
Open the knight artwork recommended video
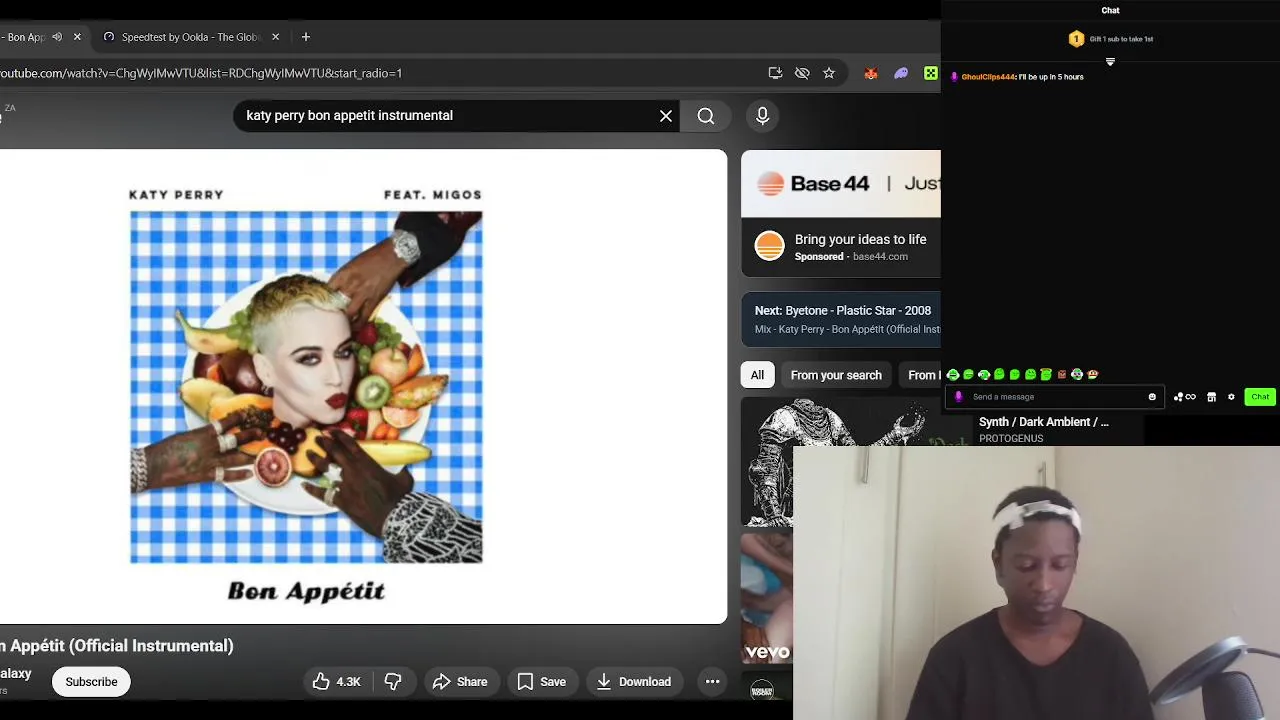(x=841, y=462)
